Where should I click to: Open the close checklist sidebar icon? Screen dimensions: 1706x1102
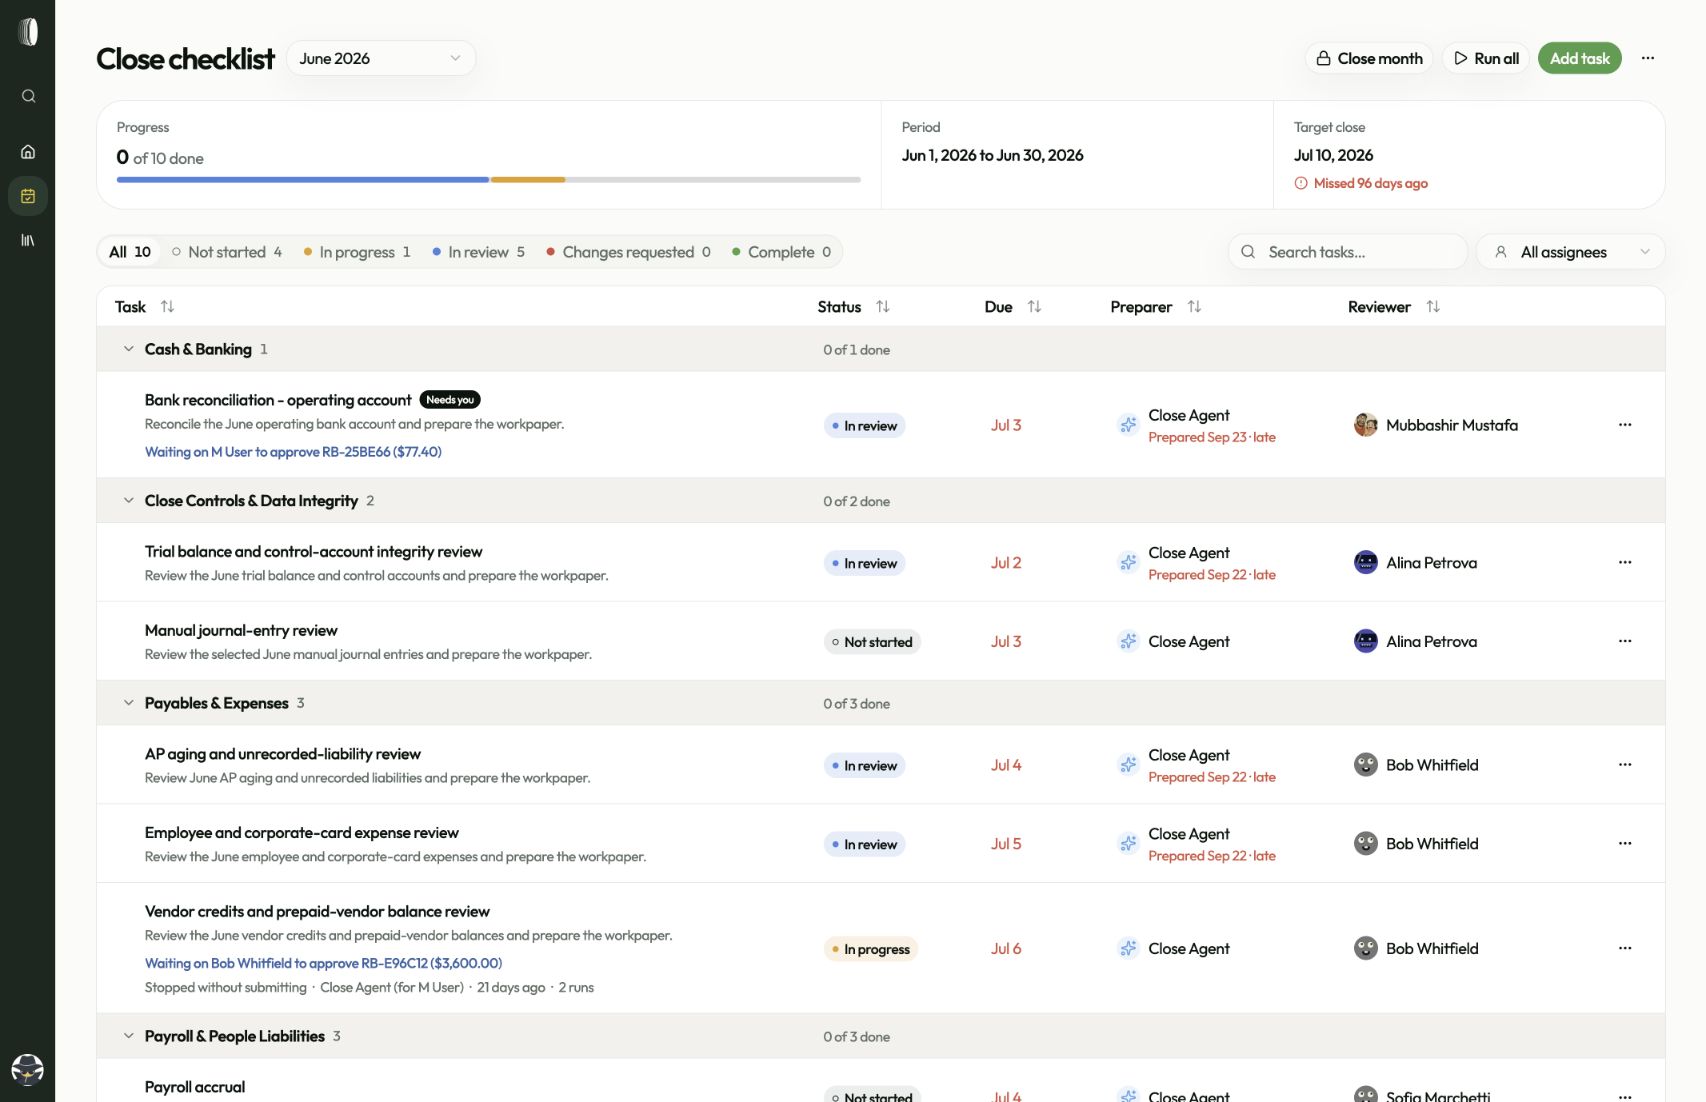point(28,196)
